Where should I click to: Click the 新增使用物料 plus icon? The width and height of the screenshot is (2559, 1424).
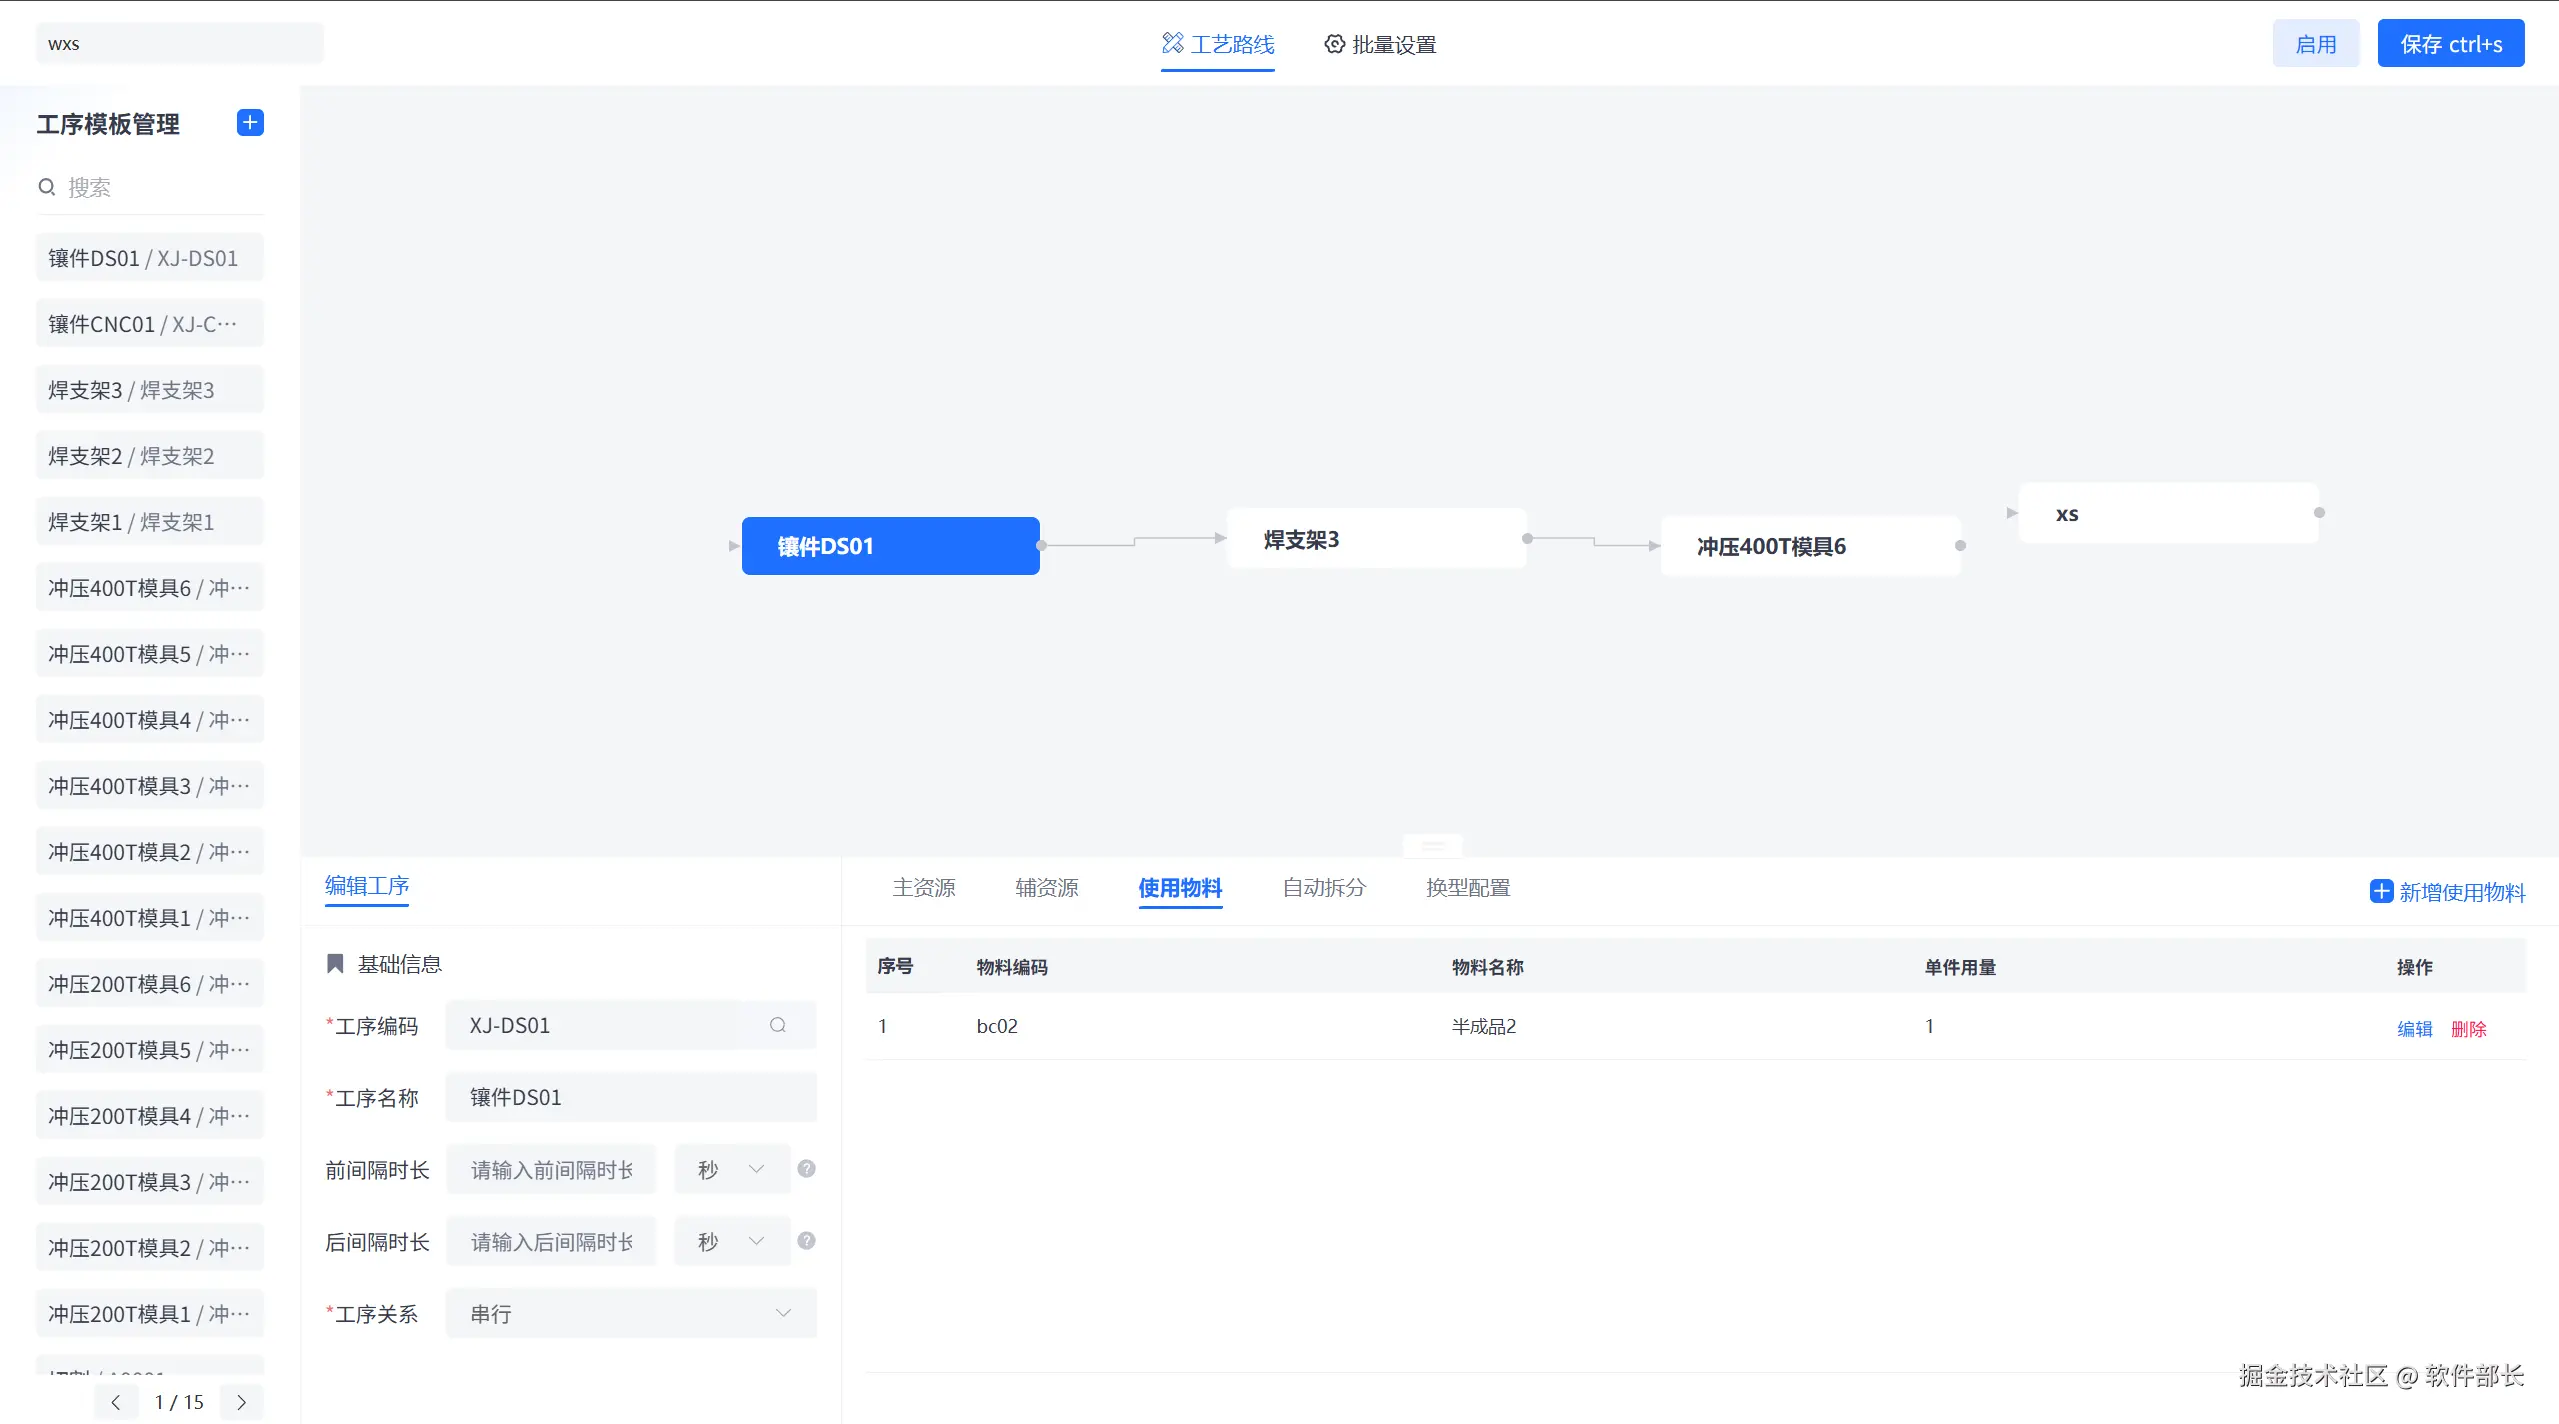pyautogui.click(x=2381, y=891)
